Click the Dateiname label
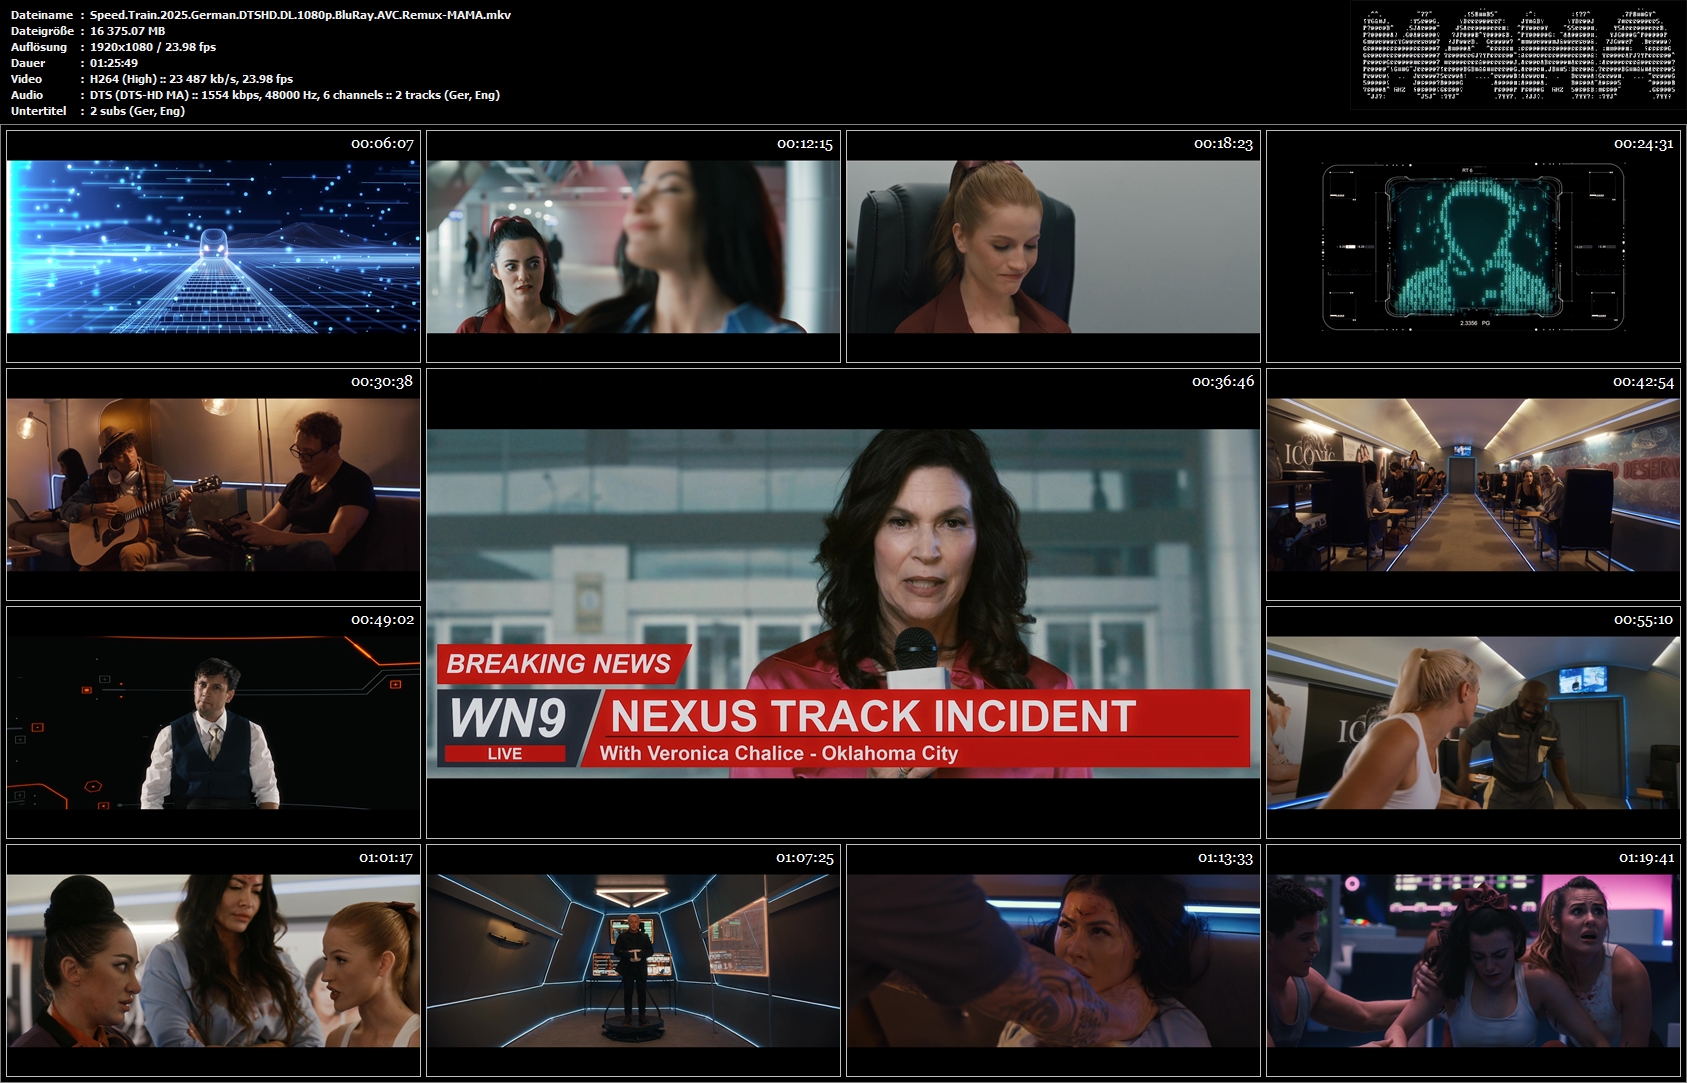The height and width of the screenshot is (1083, 1687). [42, 15]
